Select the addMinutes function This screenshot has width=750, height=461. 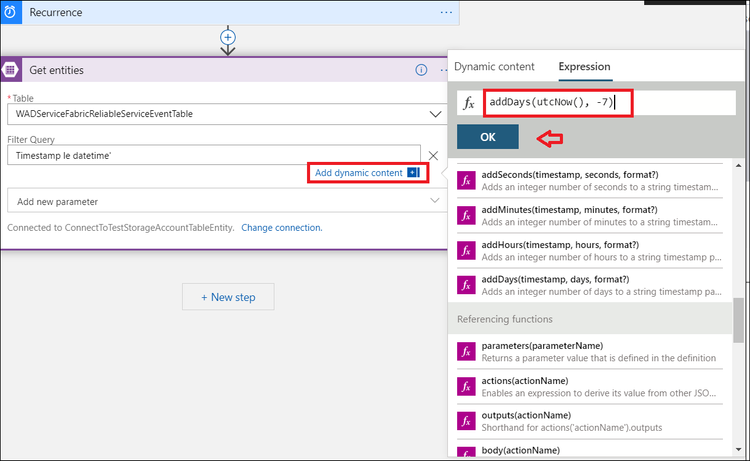coord(589,216)
